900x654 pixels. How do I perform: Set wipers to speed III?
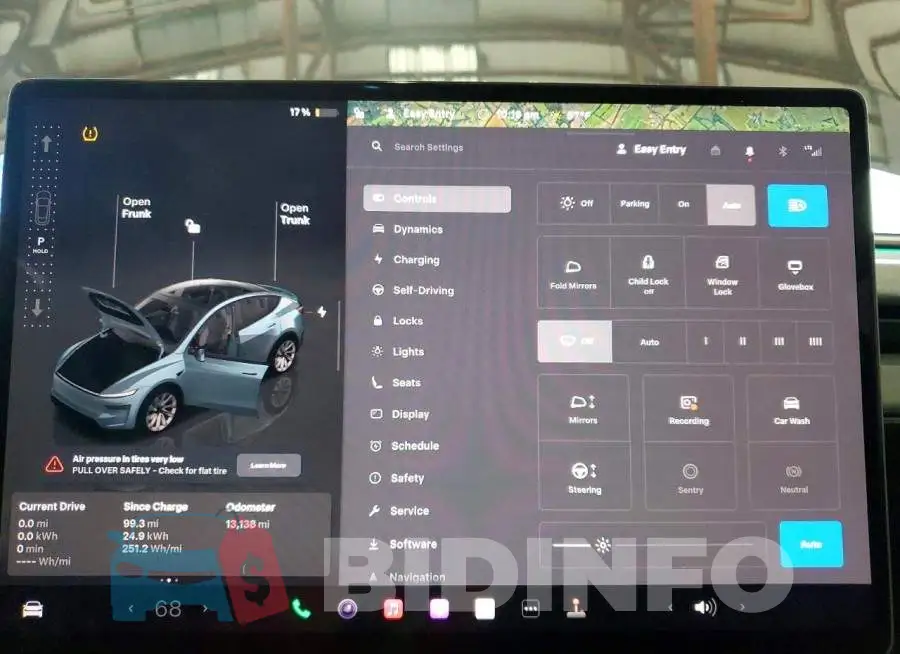coord(778,342)
